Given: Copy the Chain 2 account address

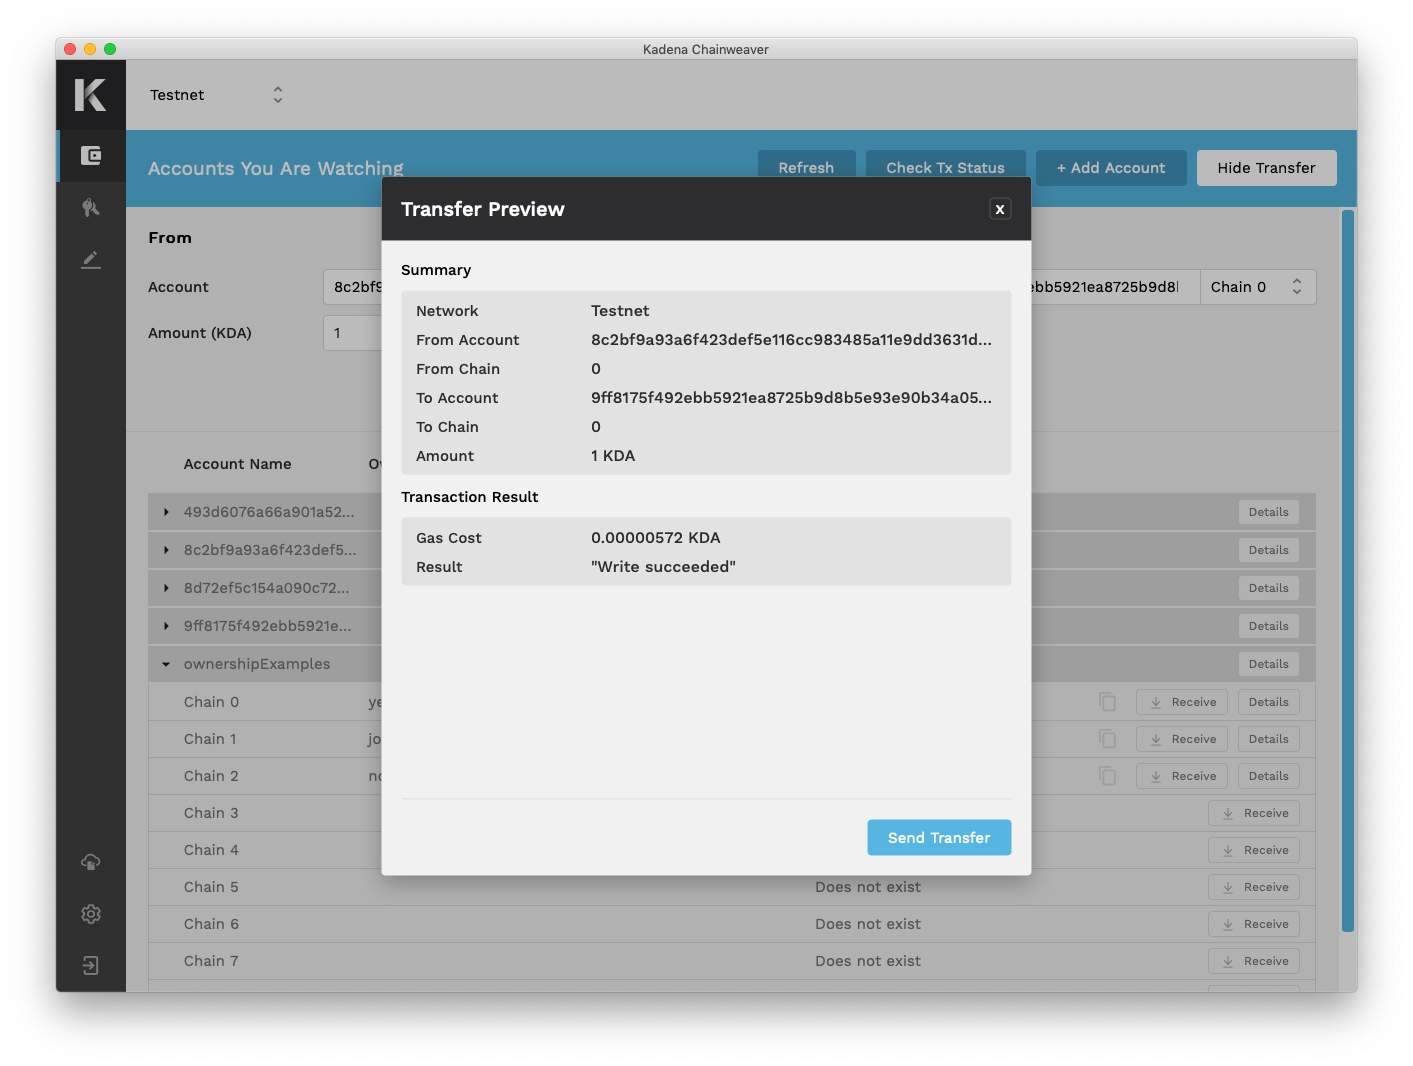Looking at the screenshot, I should (1107, 776).
